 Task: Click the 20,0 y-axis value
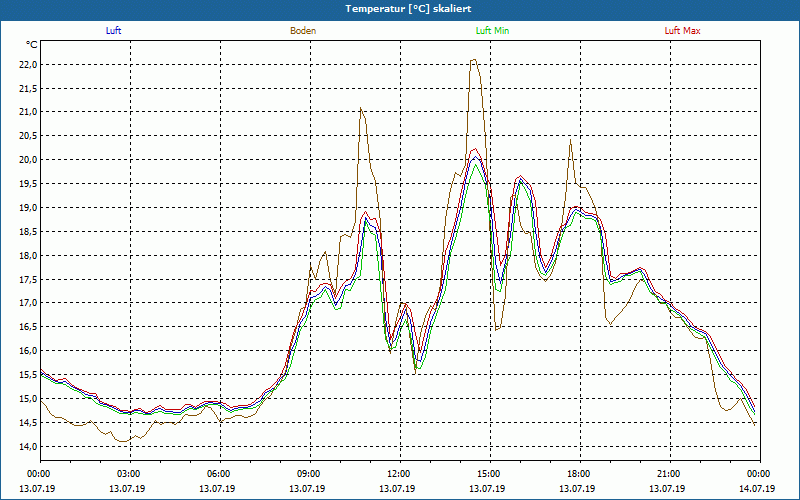point(28,160)
